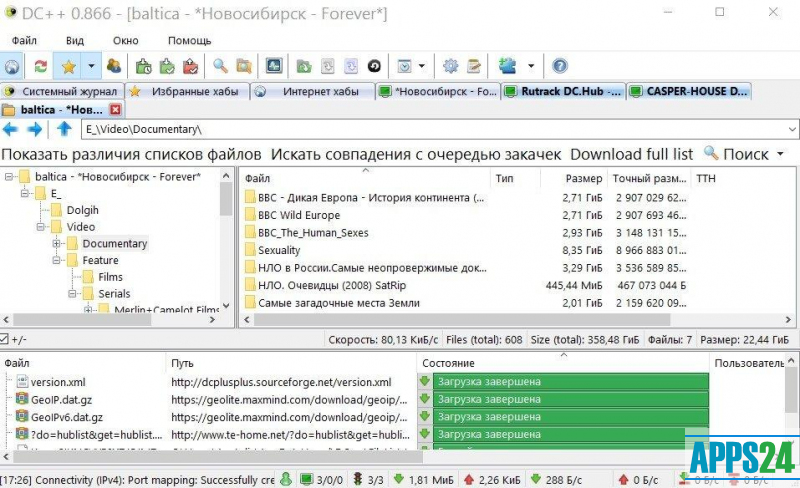Image resolution: width=800 pixels, height=488 pixels.
Task: Click Показать различия списков файлов
Action: pyautogui.click(x=131, y=154)
